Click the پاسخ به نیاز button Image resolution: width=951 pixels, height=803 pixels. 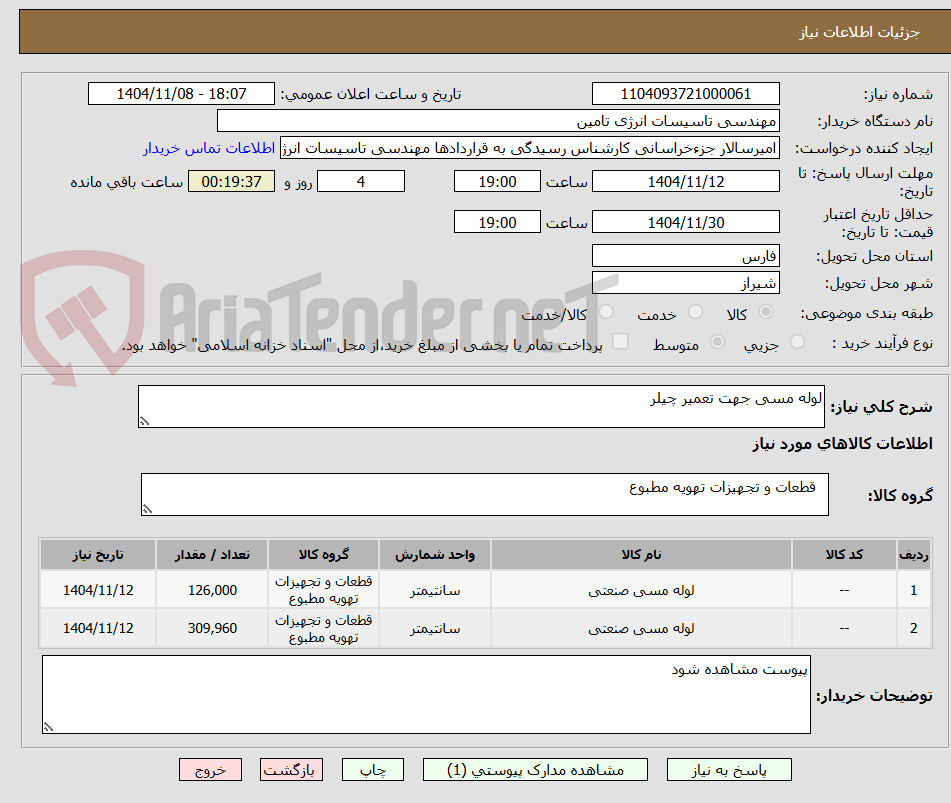coord(729,770)
